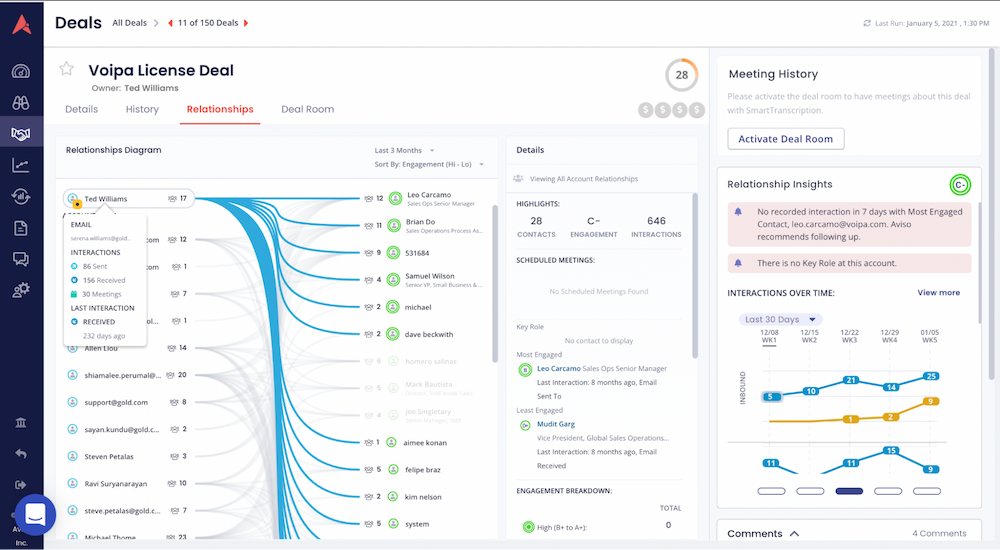Click the document icon in the sidebar
This screenshot has height=550, width=1000.
[20, 228]
